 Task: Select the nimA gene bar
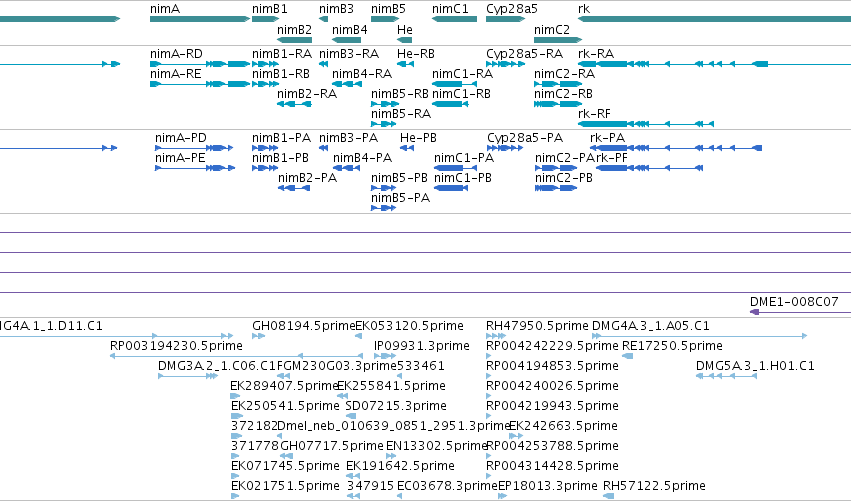[200, 19]
